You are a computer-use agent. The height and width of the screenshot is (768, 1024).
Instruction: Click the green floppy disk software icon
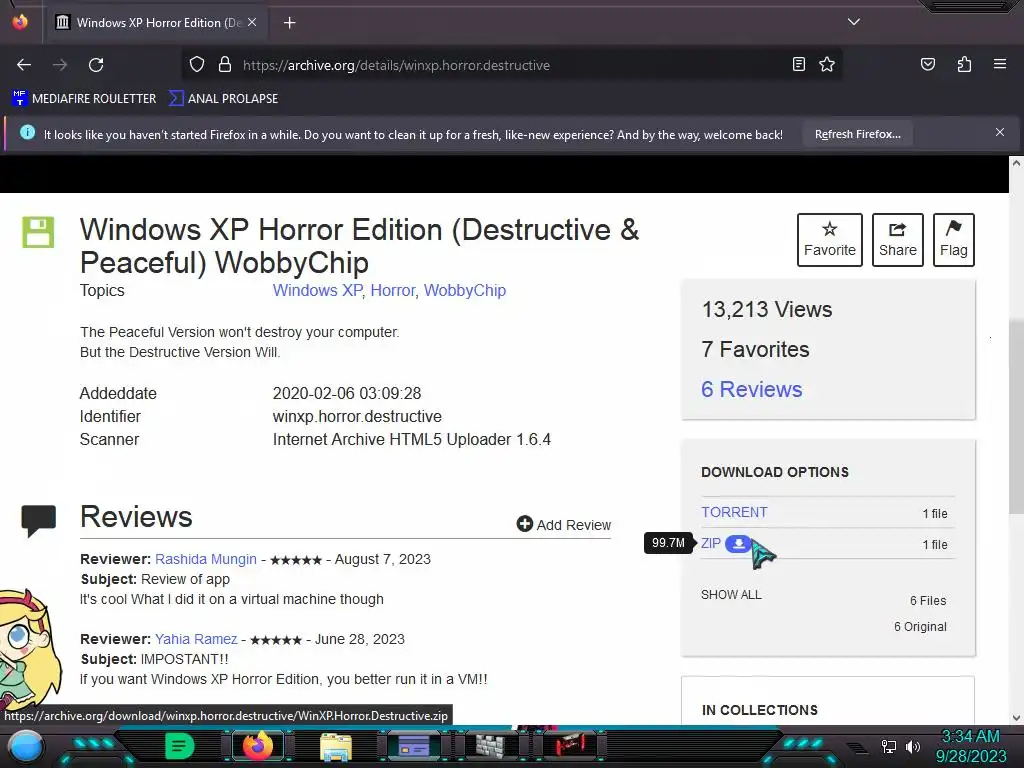[x=38, y=232]
